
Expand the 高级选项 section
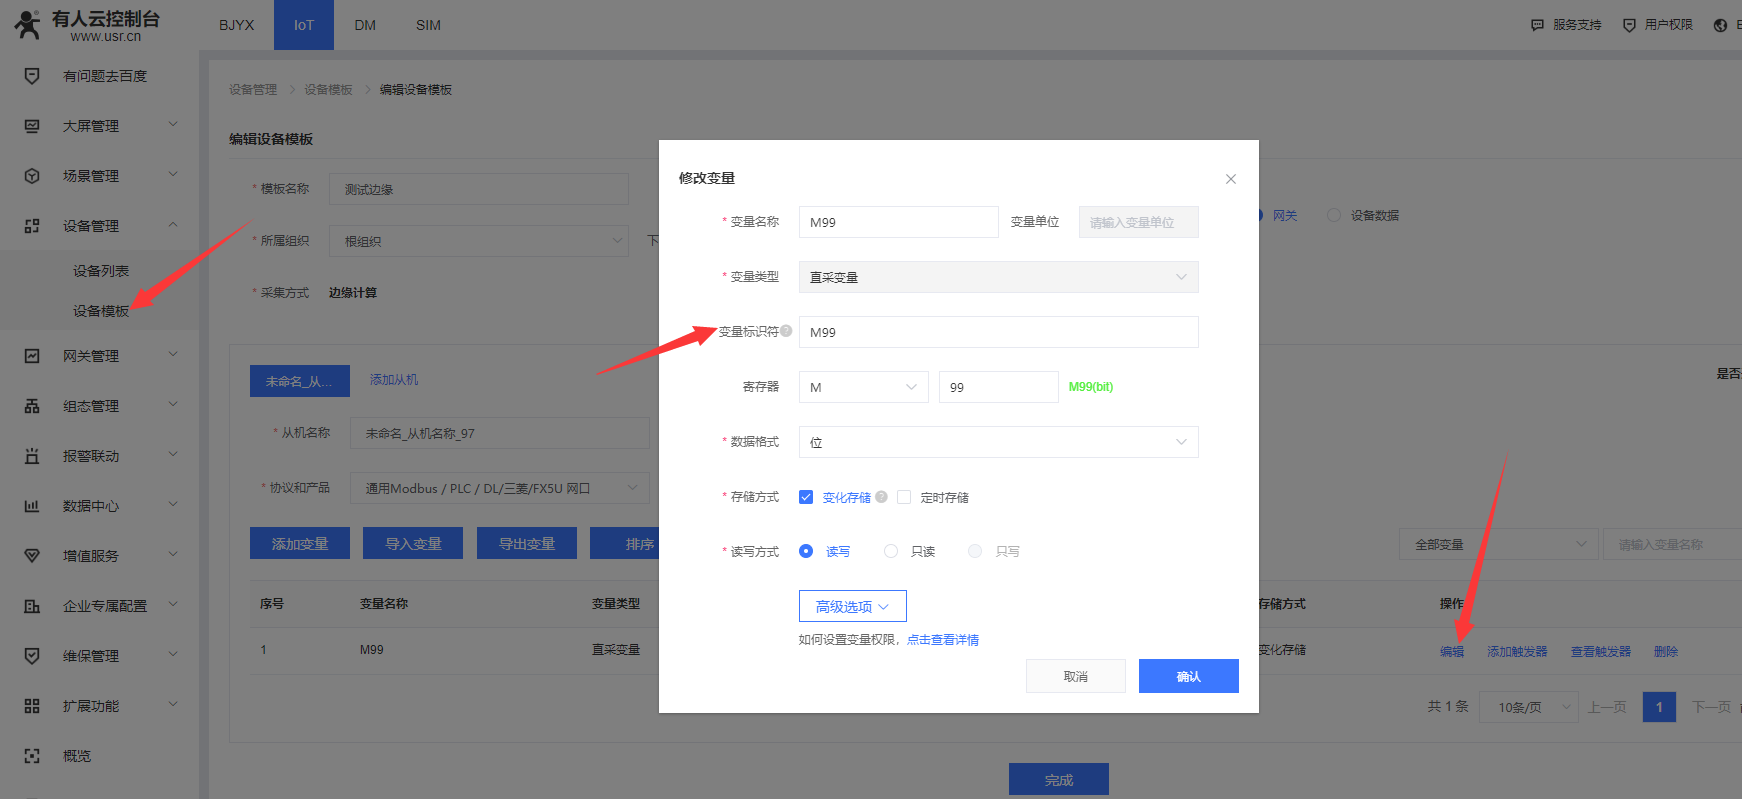pos(852,606)
